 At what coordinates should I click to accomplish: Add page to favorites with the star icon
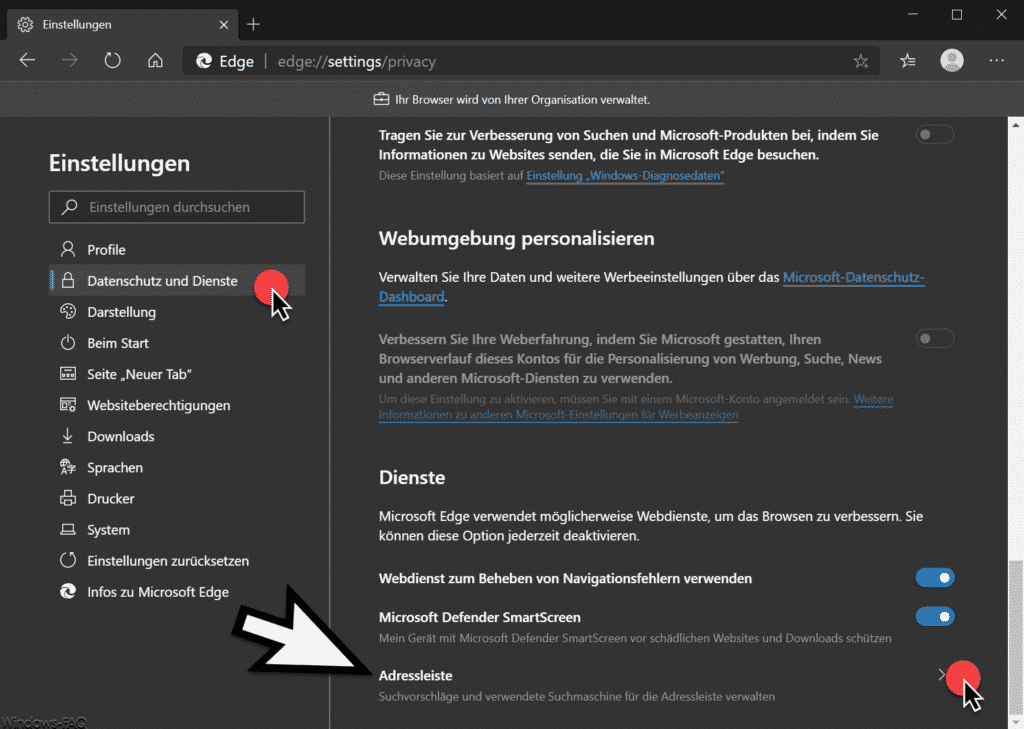[861, 61]
